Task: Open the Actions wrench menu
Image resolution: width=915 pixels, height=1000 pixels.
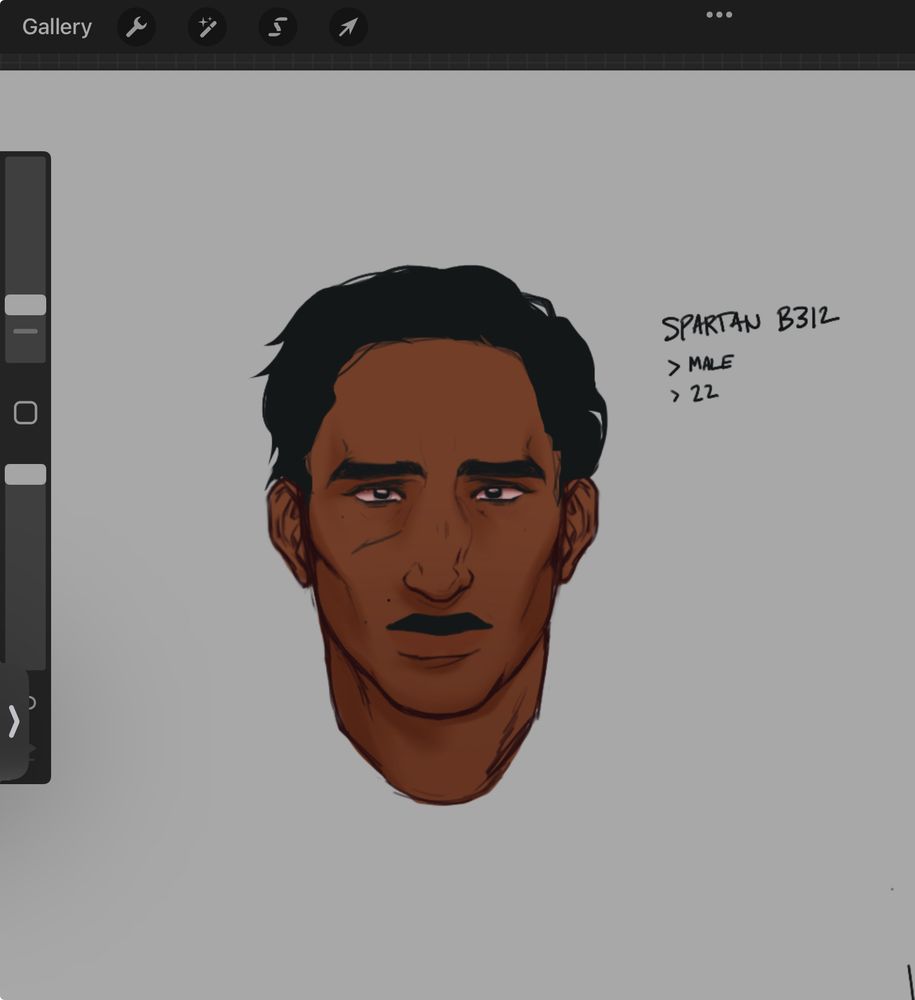Action: 136,27
